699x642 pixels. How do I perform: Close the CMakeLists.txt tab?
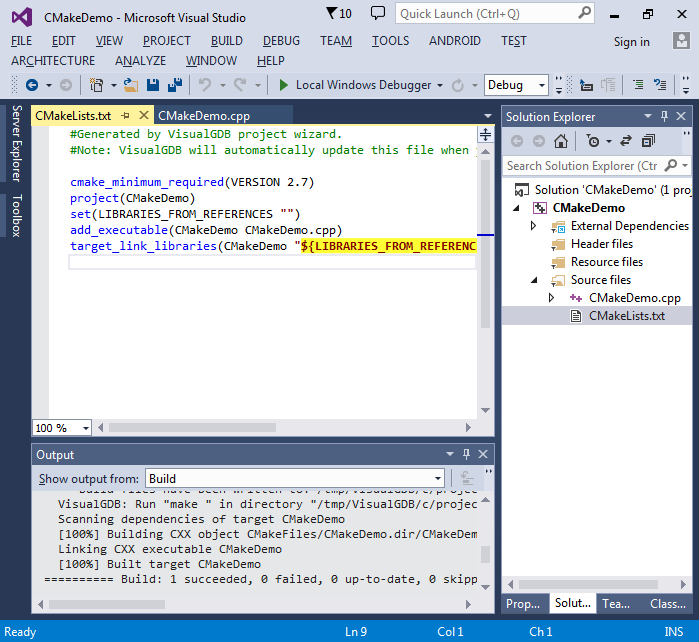coord(144,115)
